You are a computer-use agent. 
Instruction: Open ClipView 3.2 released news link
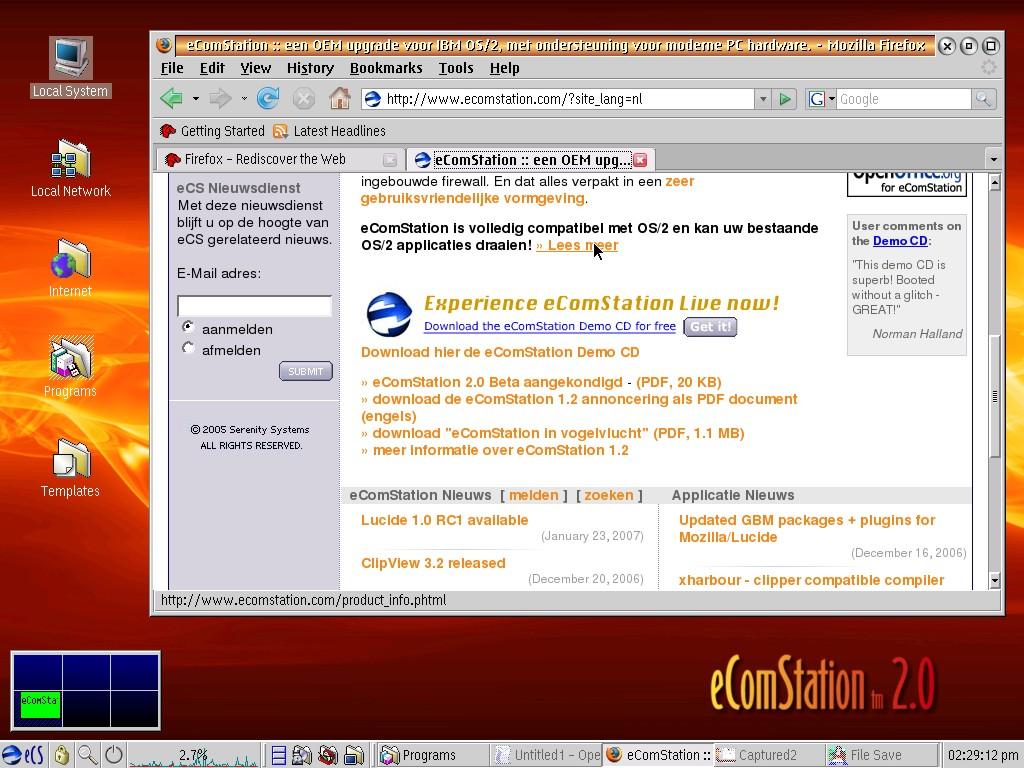click(x=433, y=563)
